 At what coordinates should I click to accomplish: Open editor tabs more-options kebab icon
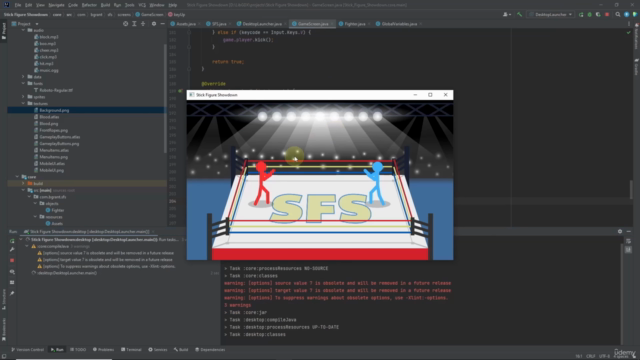point(629,24)
